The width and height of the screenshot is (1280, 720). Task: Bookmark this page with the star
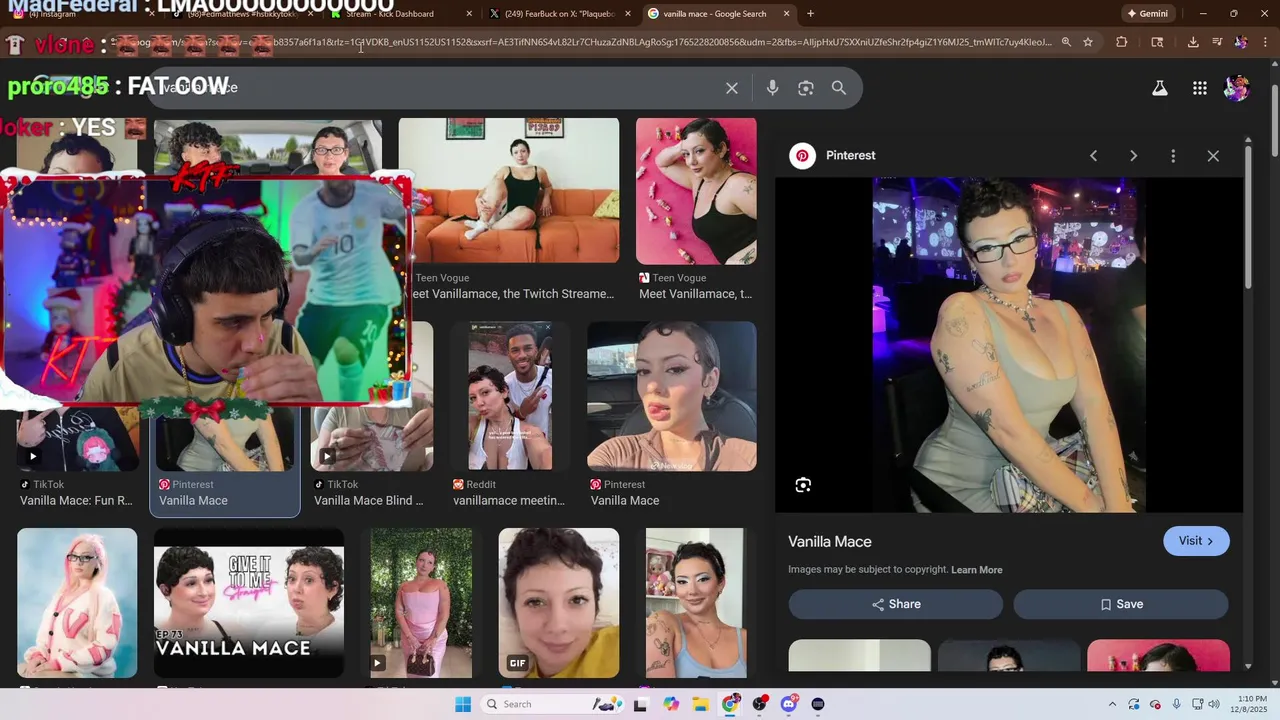[x=1088, y=42]
